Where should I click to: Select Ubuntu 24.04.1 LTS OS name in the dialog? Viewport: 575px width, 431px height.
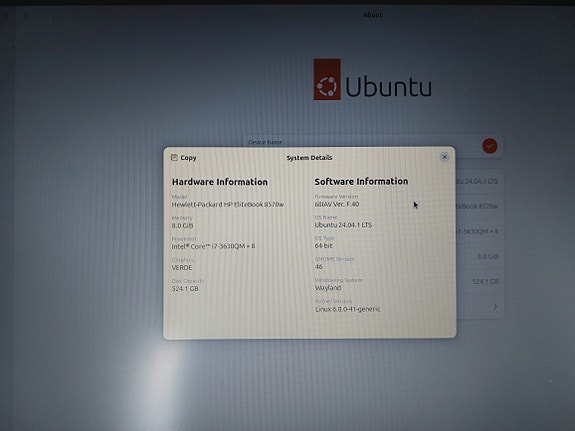(x=343, y=225)
